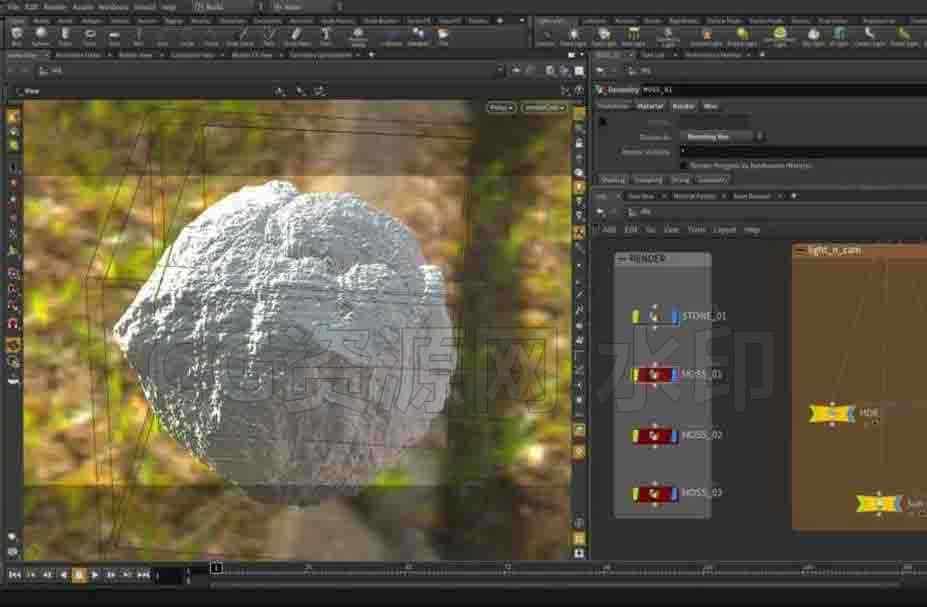Switch to the Material parameter tab
Viewport: 927px width, 607px height.
pyautogui.click(x=650, y=106)
